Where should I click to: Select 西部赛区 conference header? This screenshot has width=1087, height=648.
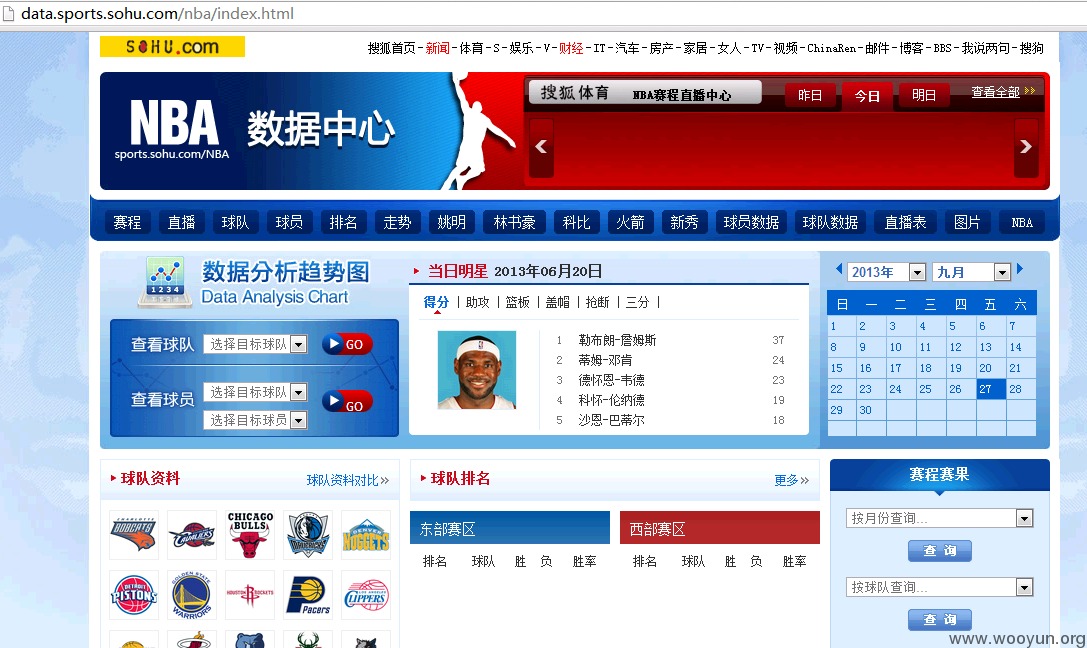pos(720,527)
